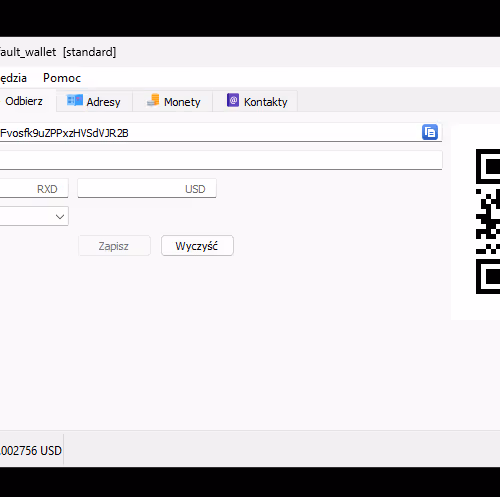
Task: Open the Pomoc menu
Action: tap(62, 78)
